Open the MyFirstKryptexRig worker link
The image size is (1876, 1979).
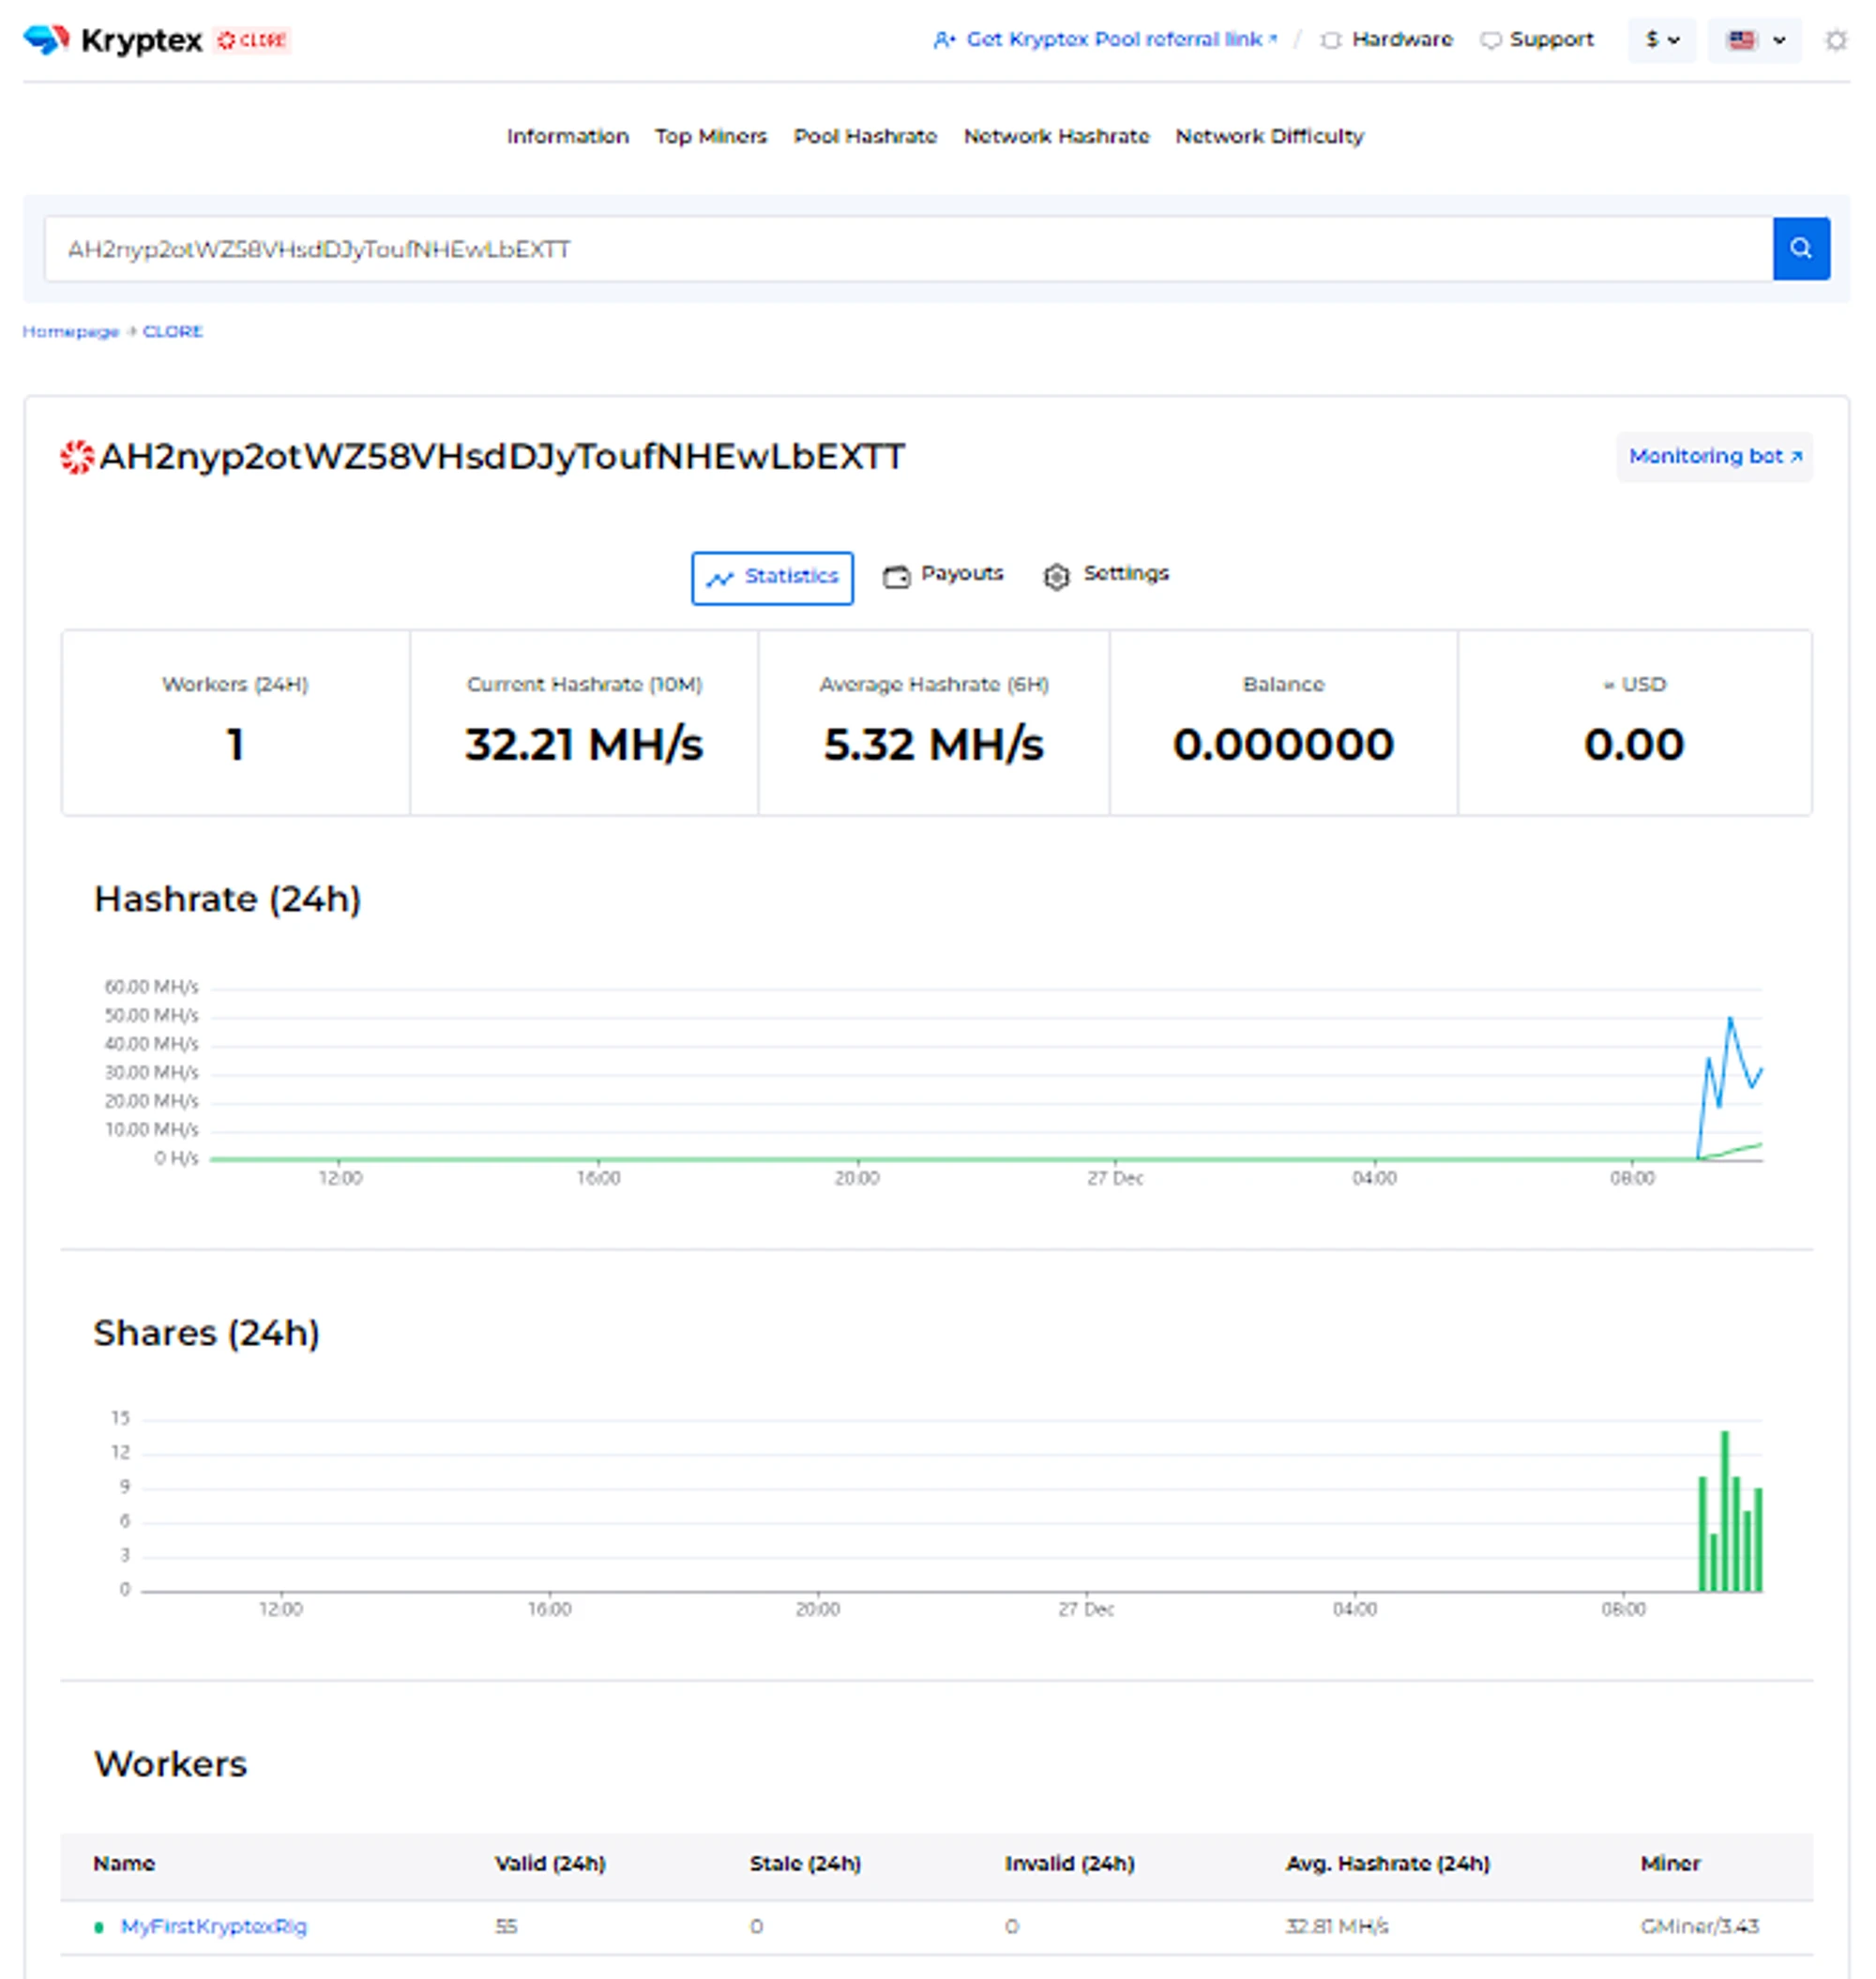(x=213, y=1926)
